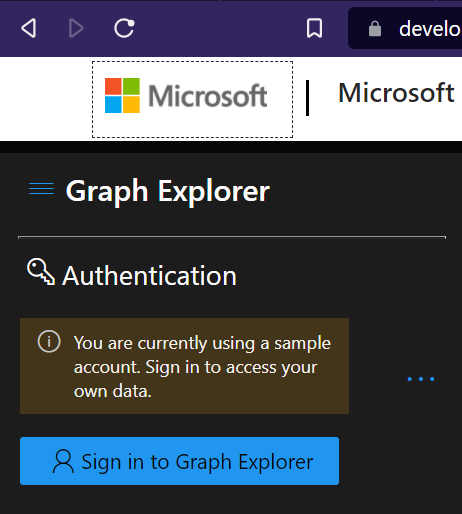This screenshot has height=514, width=462.
Task: Click the browser forward arrow
Action: (76, 28)
